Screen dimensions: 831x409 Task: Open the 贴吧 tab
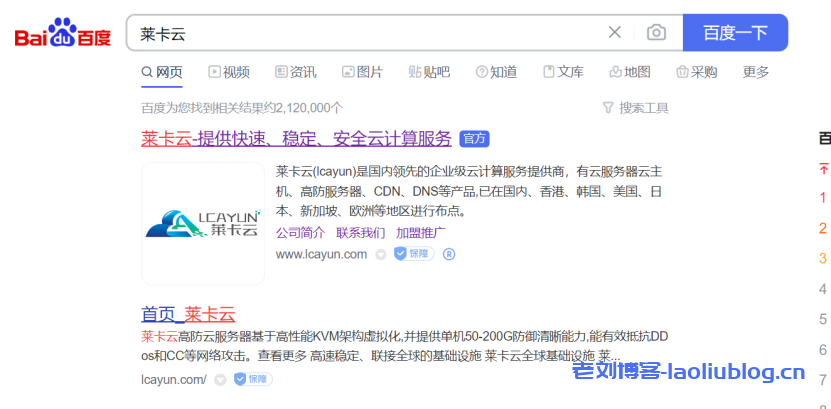coord(429,72)
